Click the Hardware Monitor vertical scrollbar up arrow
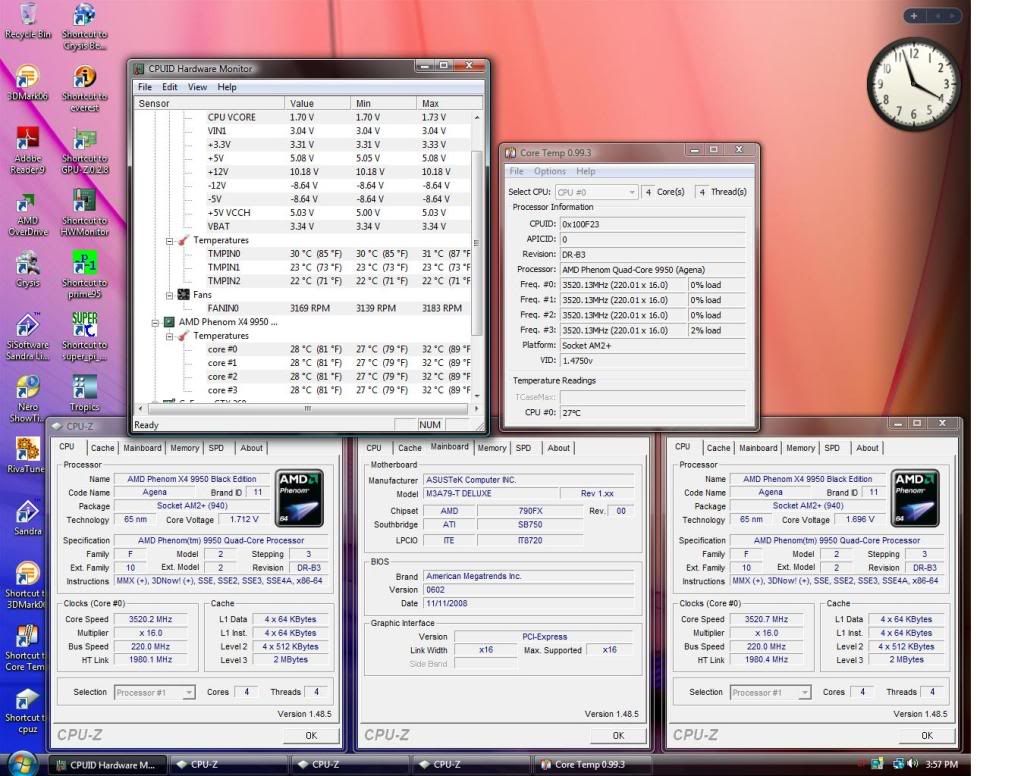 tap(477, 118)
